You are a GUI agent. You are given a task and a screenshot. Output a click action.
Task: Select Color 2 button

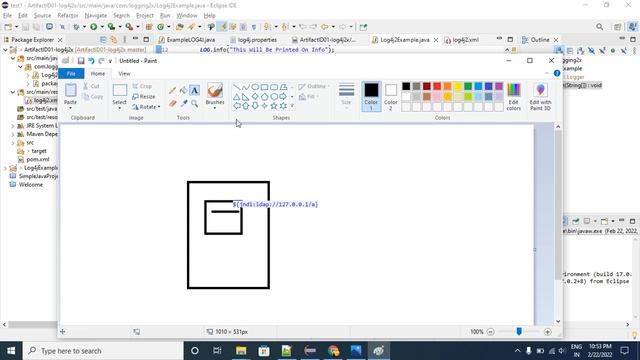(391, 97)
